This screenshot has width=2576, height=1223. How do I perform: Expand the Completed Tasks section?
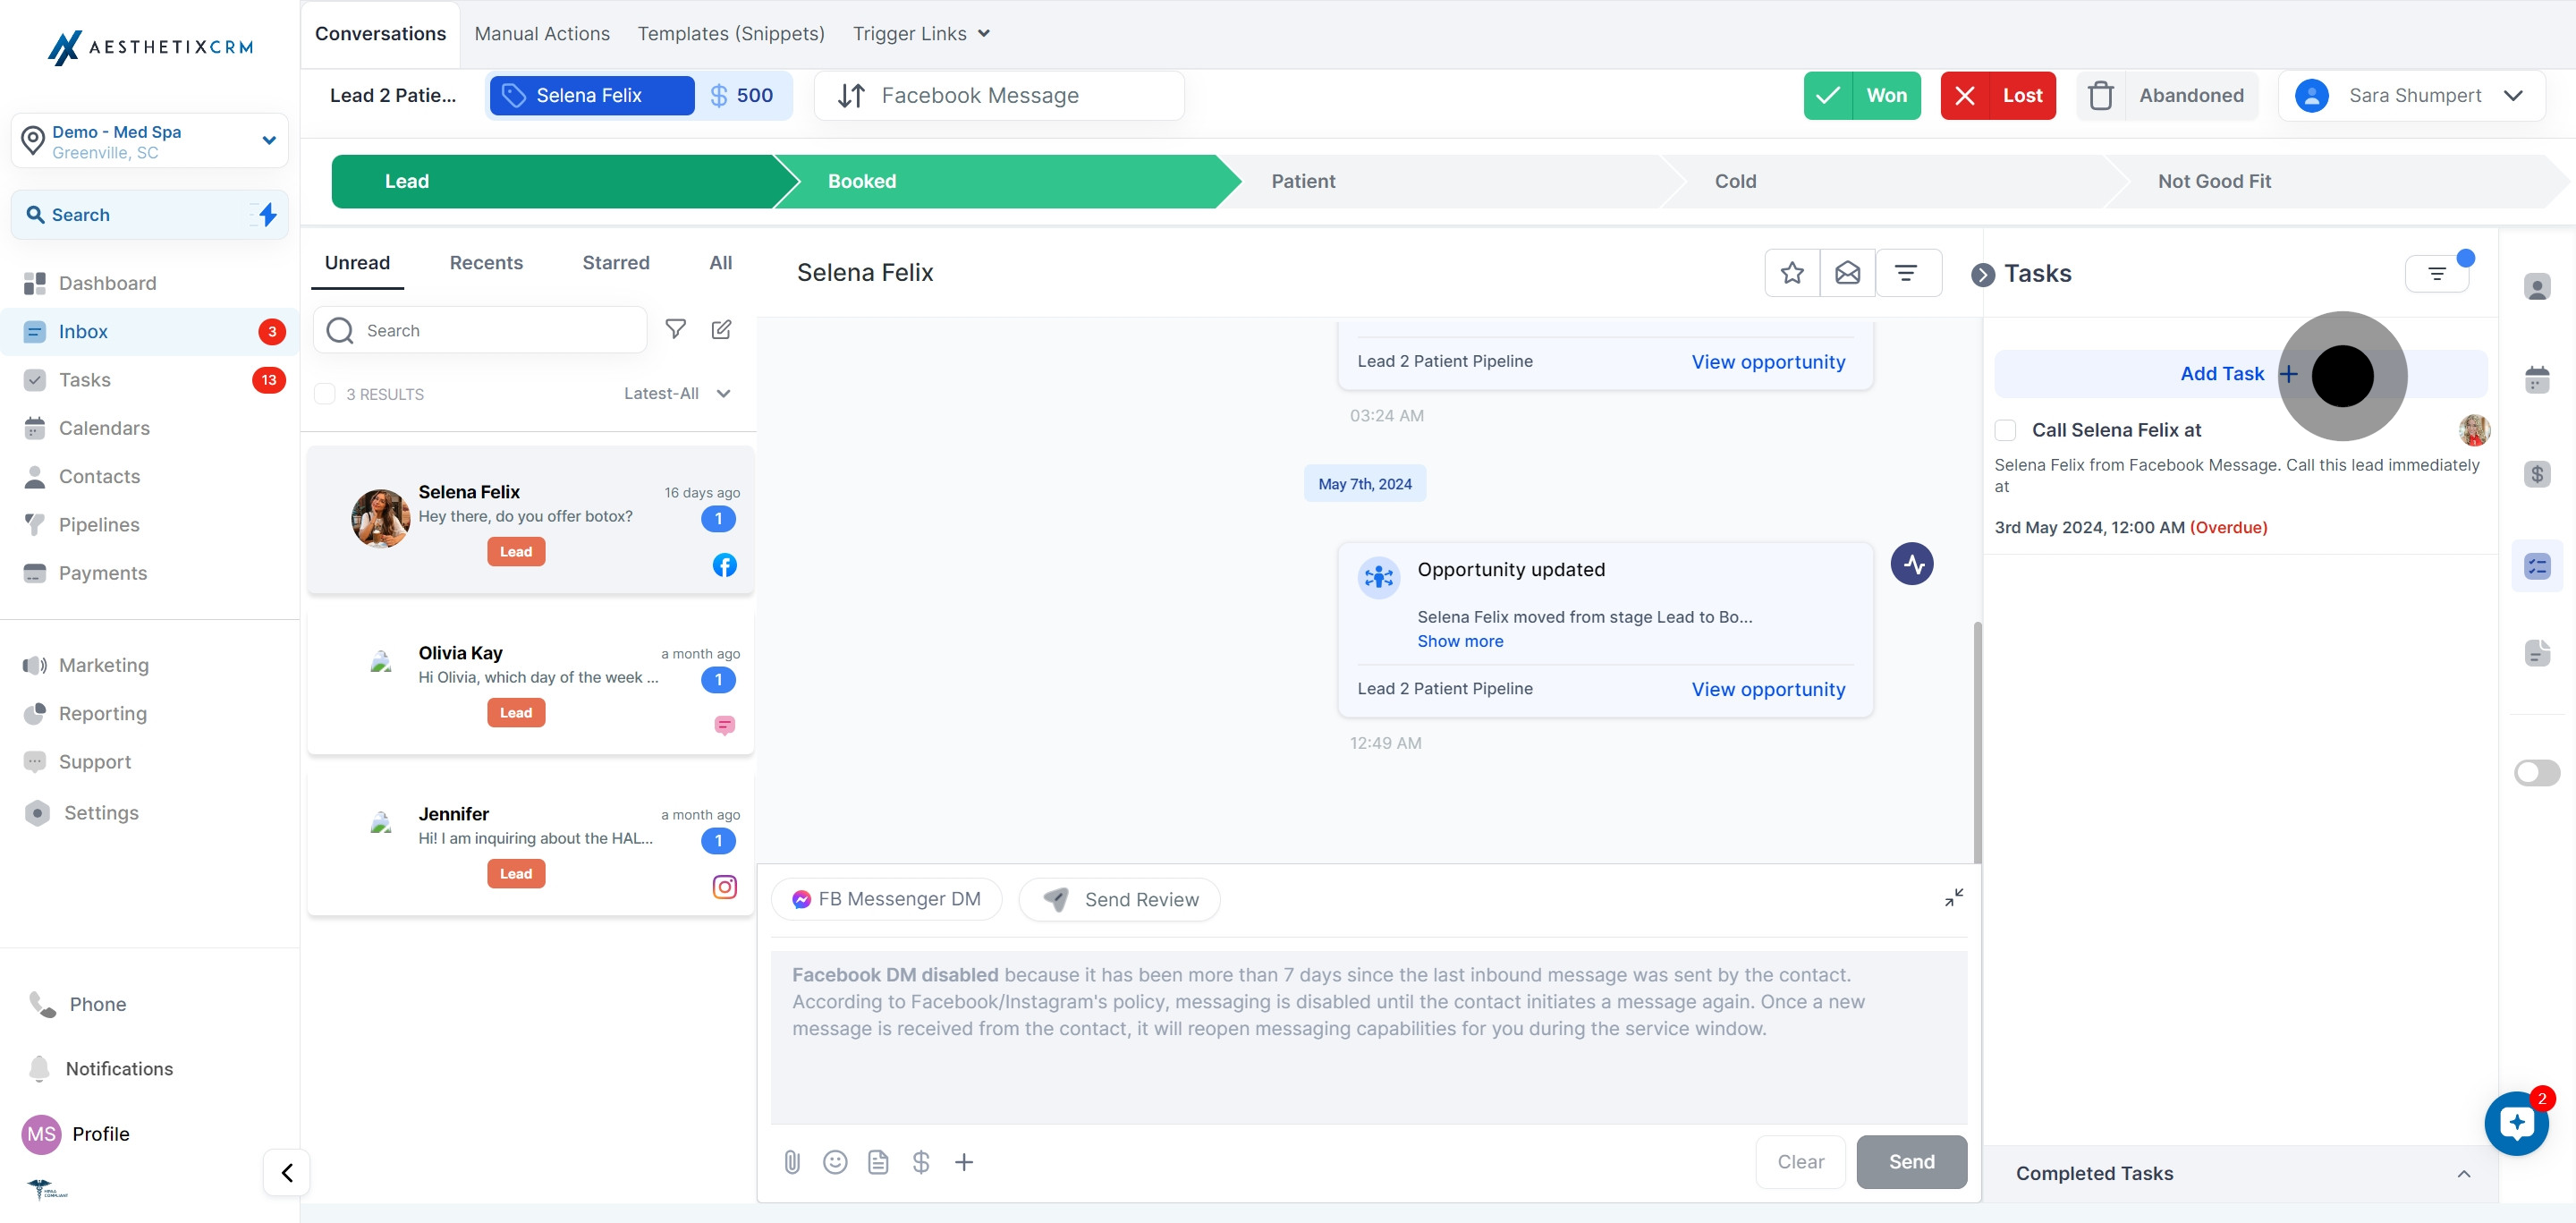[2463, 1174]
